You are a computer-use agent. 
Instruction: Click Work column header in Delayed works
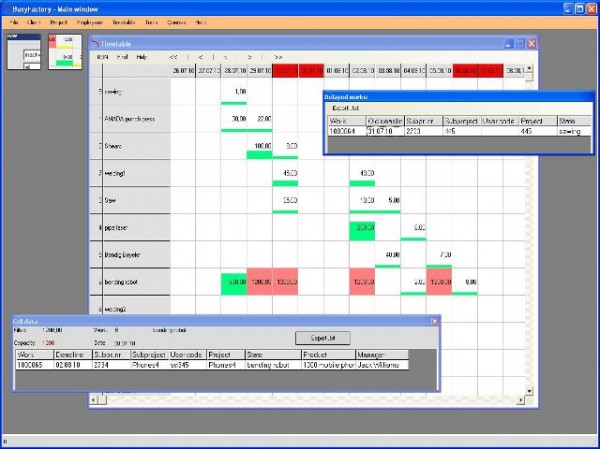coord(347,121)
